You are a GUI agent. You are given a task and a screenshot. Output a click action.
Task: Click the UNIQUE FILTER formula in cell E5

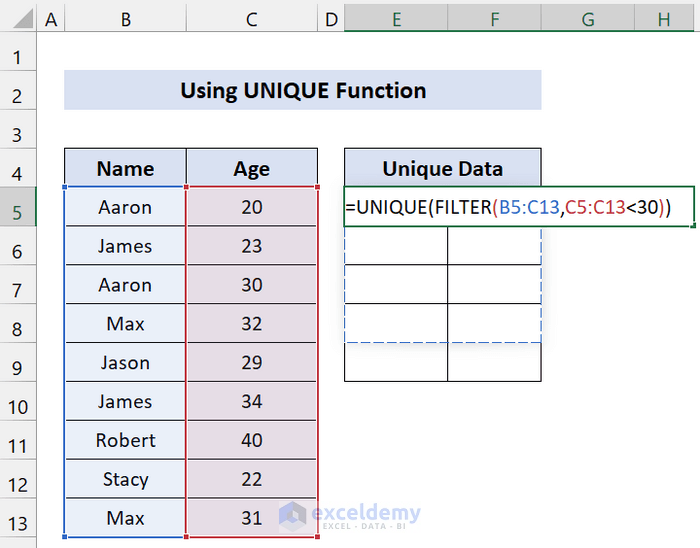(x=519, y=207)
